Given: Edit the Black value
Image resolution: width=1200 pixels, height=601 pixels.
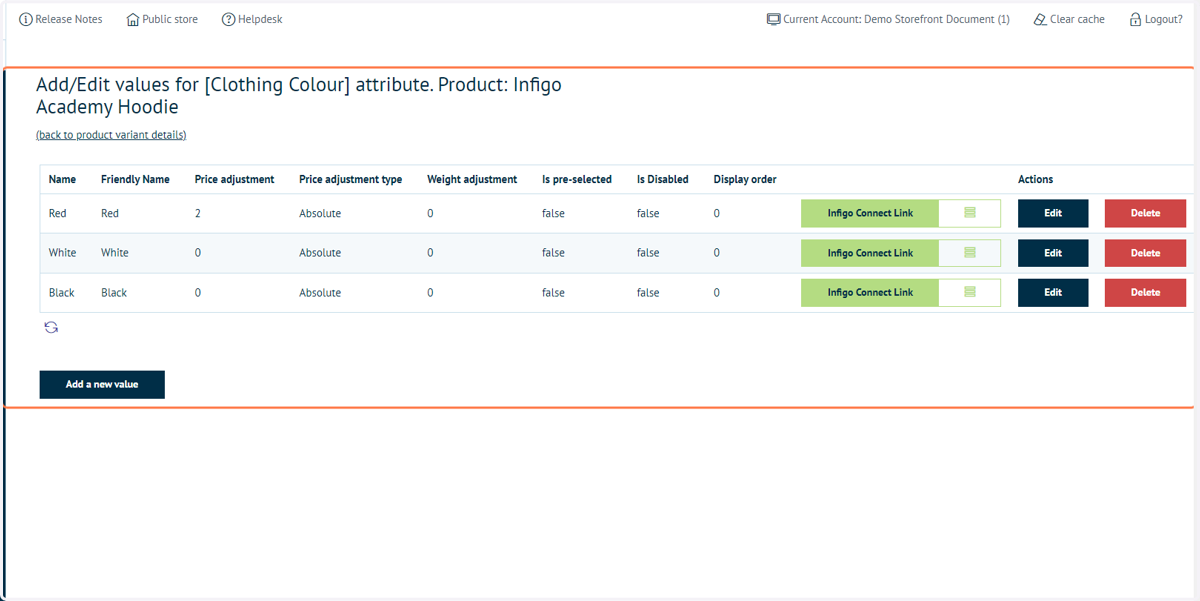Looking at the screenshot, I should coord(1053,292).
